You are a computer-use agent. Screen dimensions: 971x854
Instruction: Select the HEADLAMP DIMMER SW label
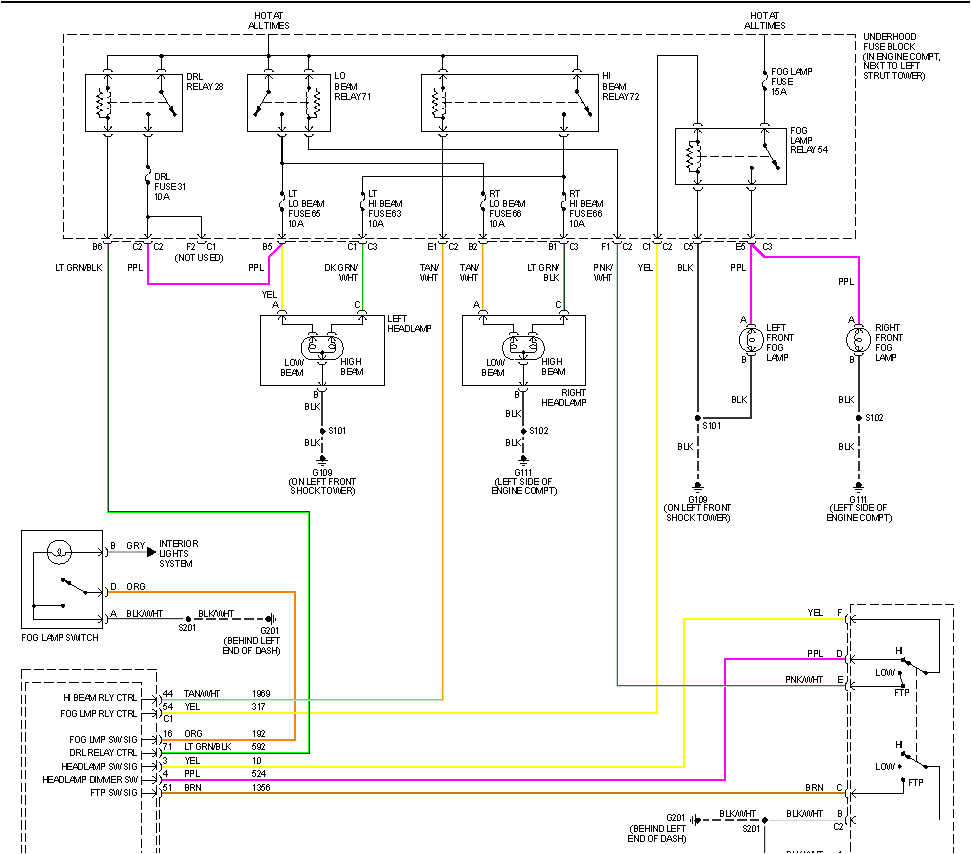tap(90, 778)
